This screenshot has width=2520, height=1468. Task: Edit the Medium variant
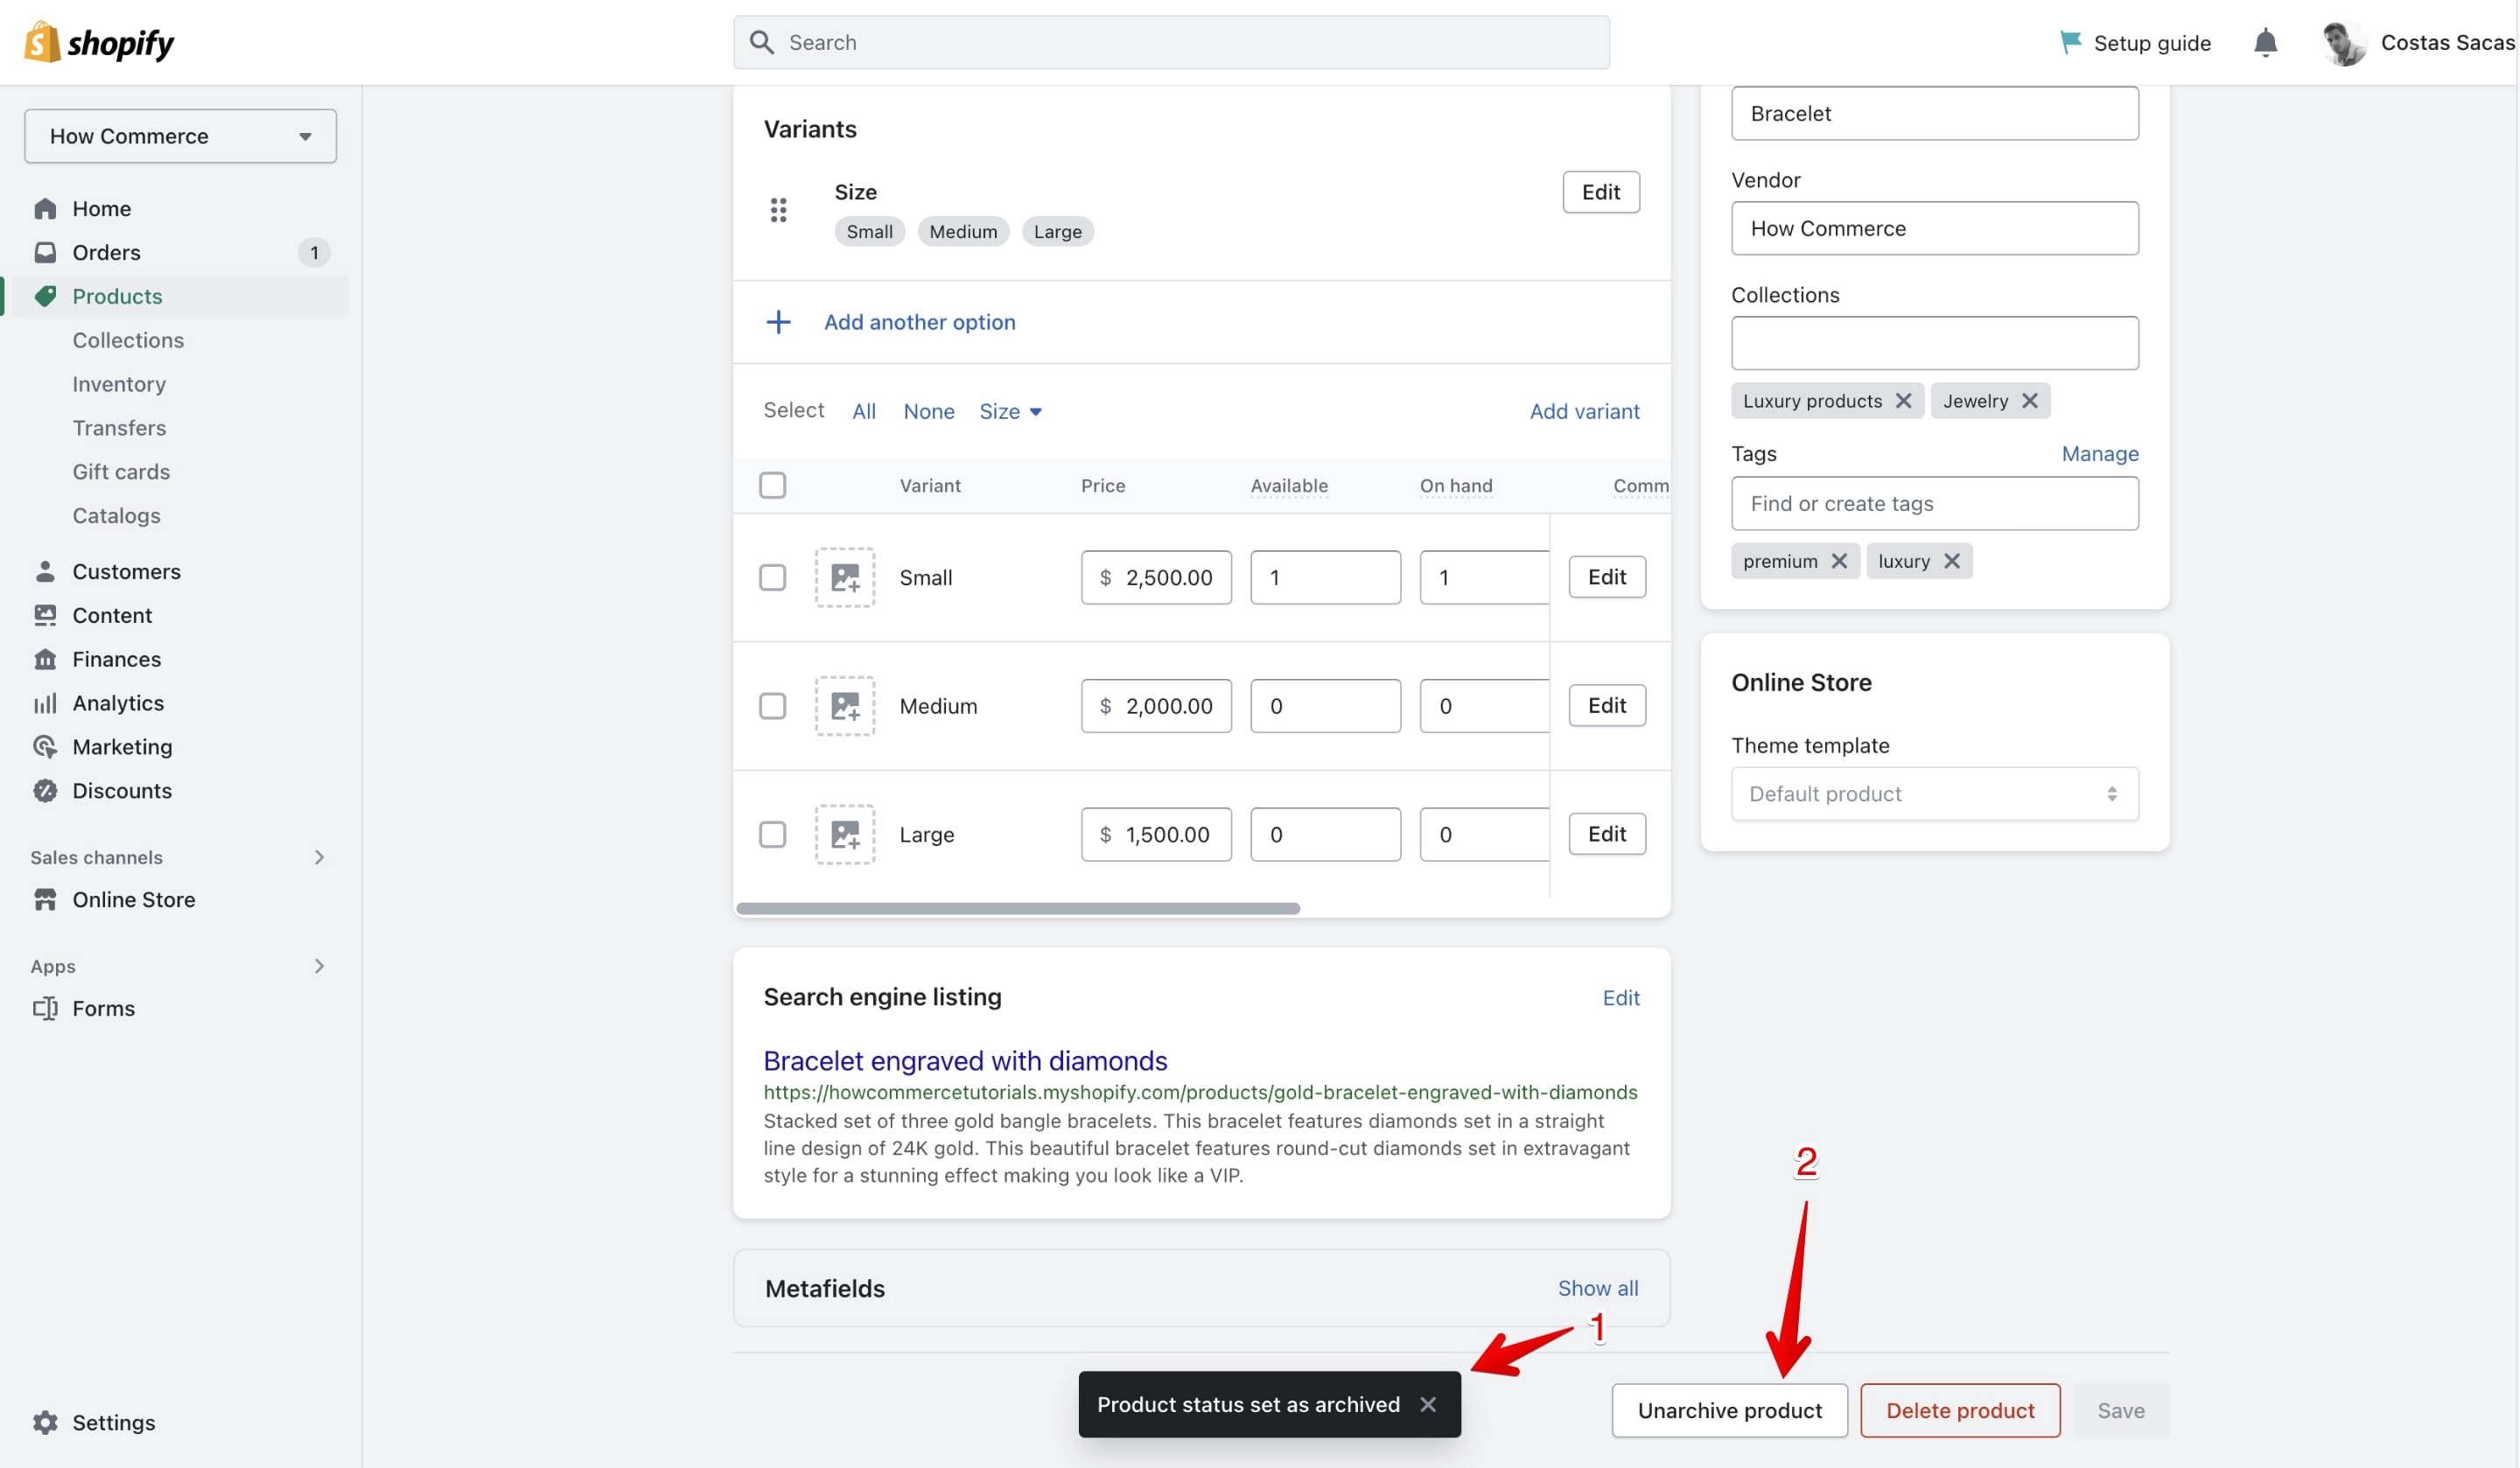(x=1606, y=706)
